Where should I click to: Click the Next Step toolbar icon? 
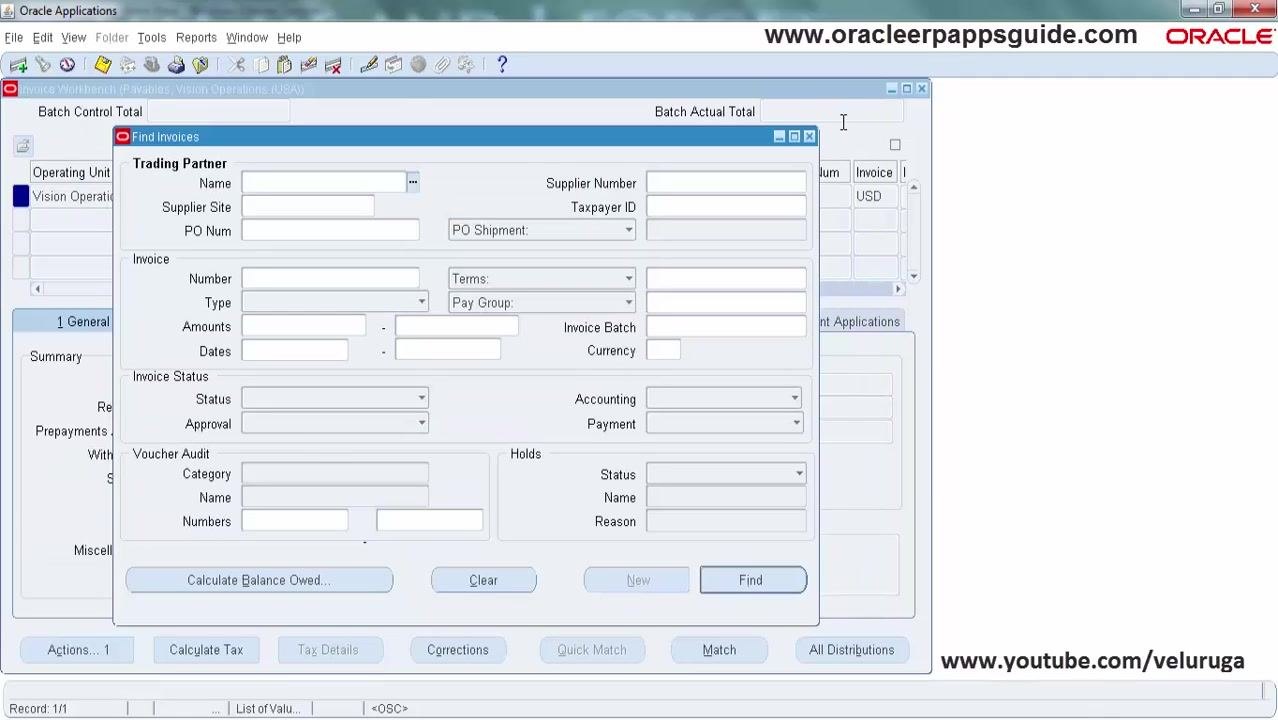127,65
